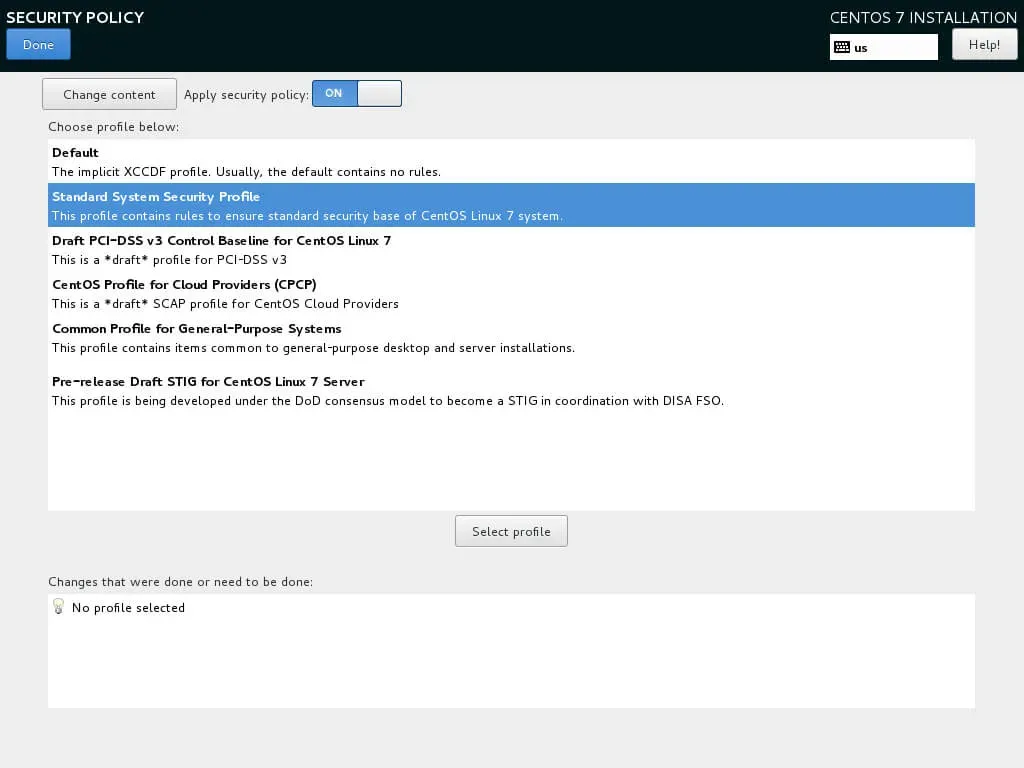Click the 'DoD consensus model' description line

[x=388, y=401]
